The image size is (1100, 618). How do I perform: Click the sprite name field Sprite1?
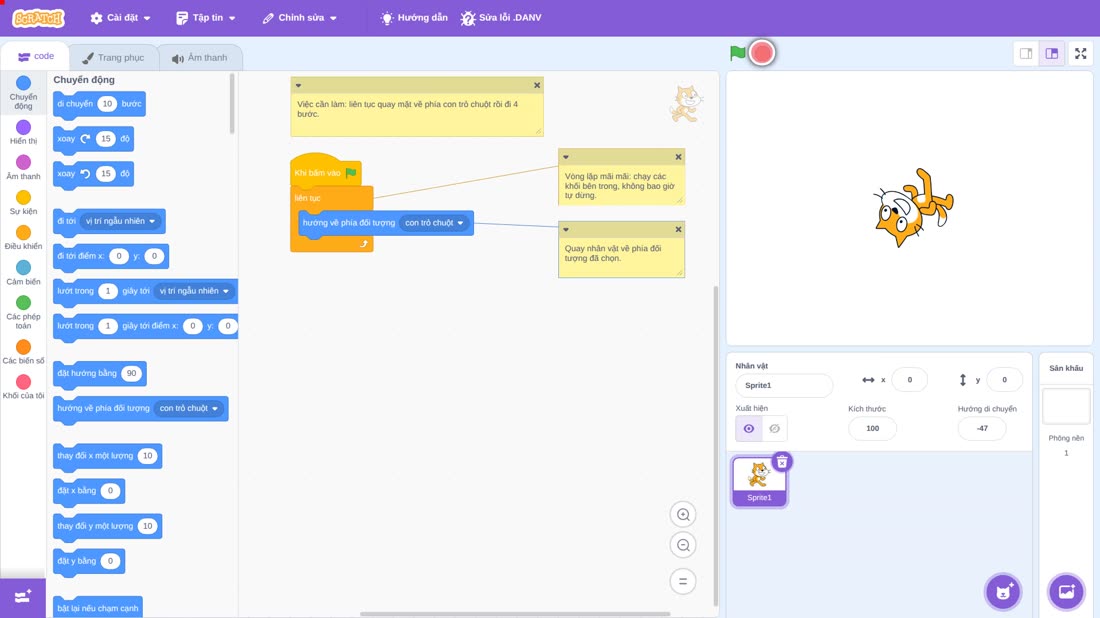784,385
